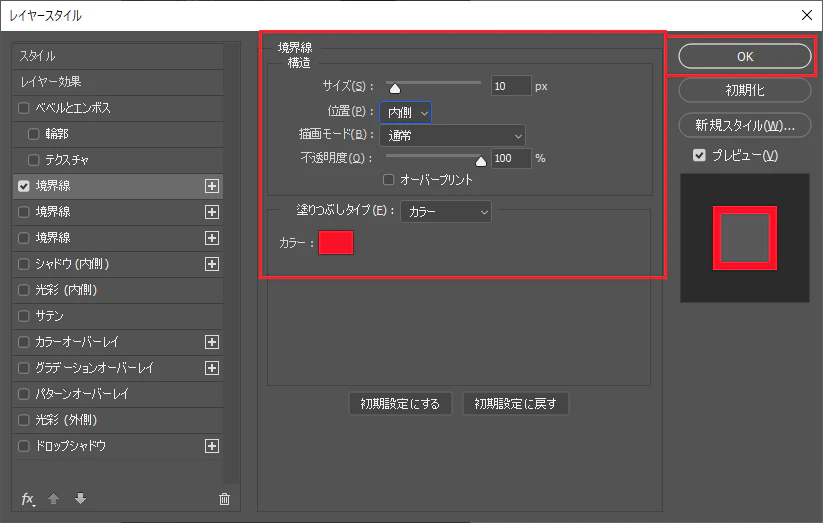Select the ドロップシャドウ row label
823x523 pixels.
tap(70, 446)
